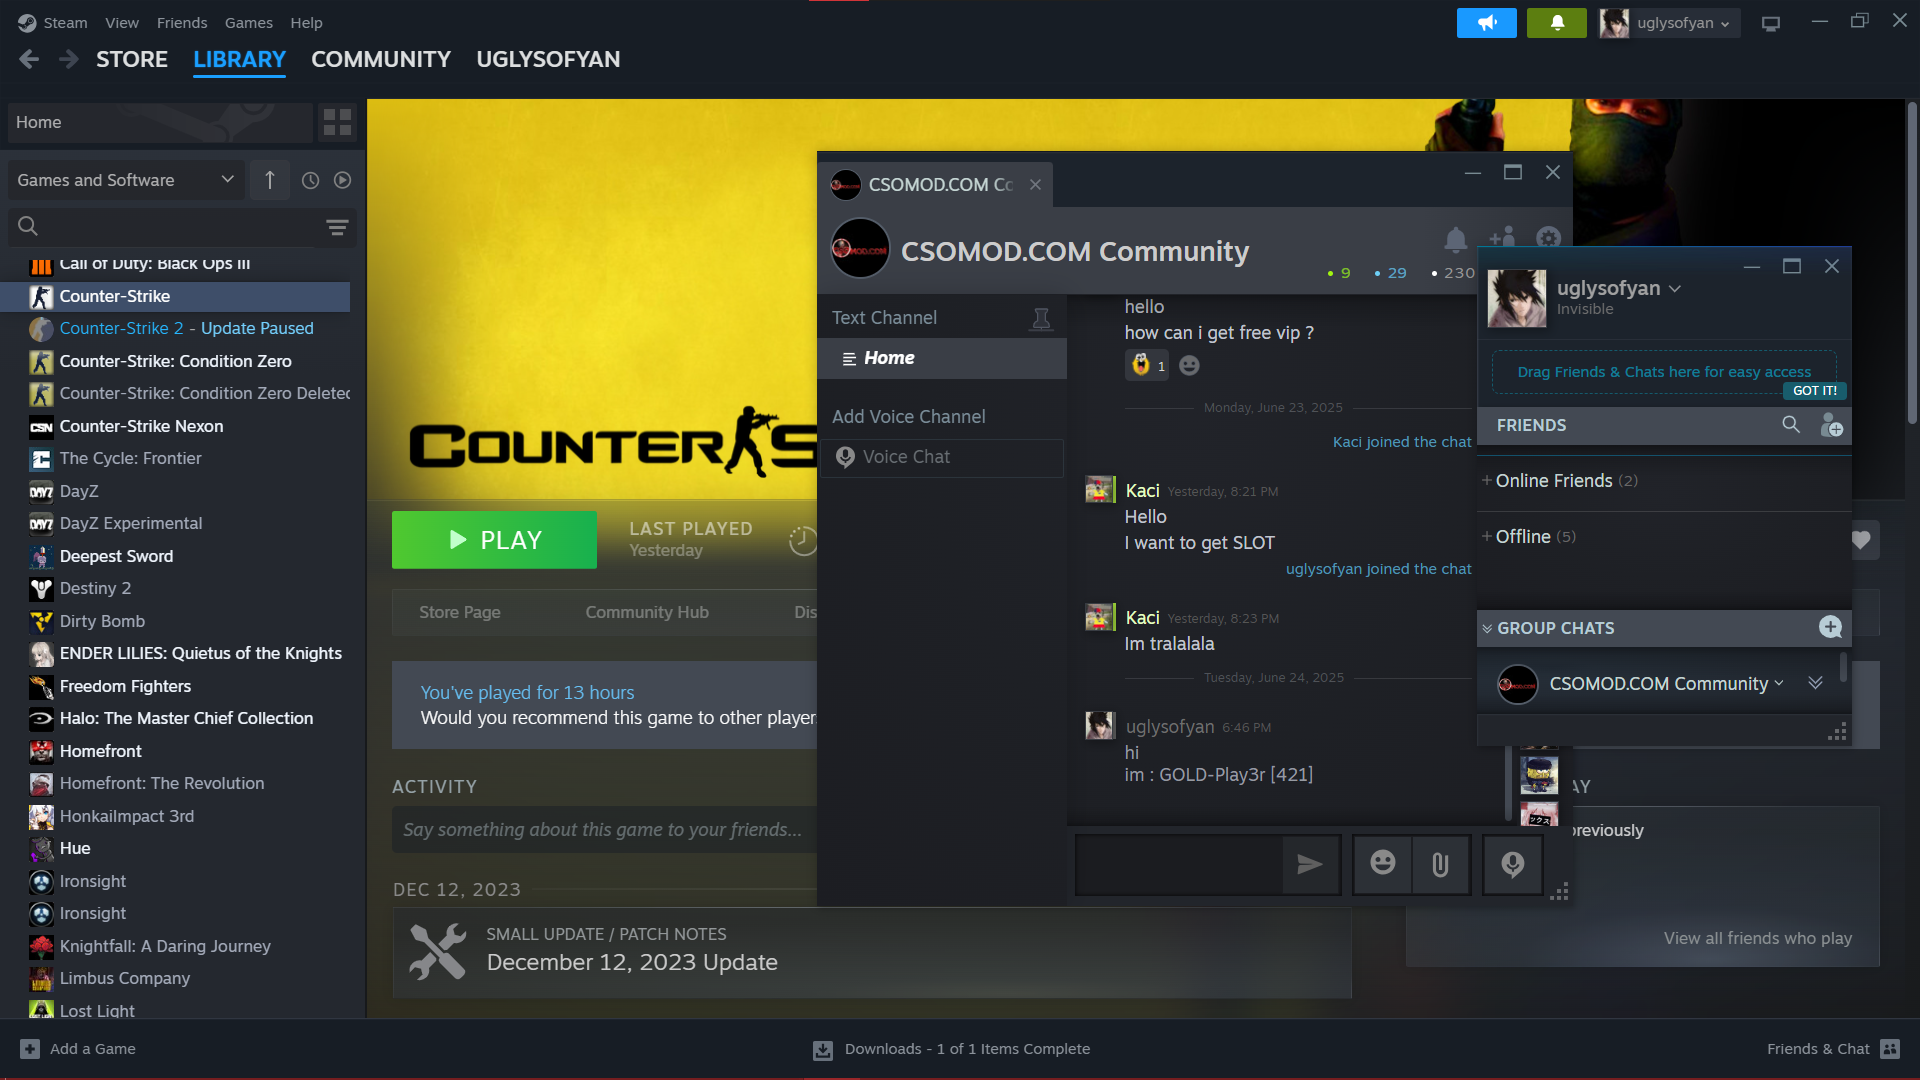The width and height of the screenshot is (1920, 1080).
Task: Click View all friends who play
Action: click(x=1757, y=938)
